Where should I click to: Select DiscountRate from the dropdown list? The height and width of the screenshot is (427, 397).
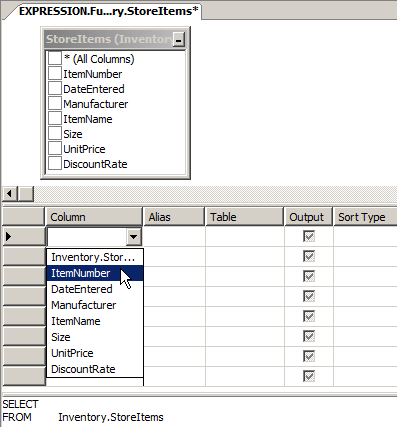(95, 369)
